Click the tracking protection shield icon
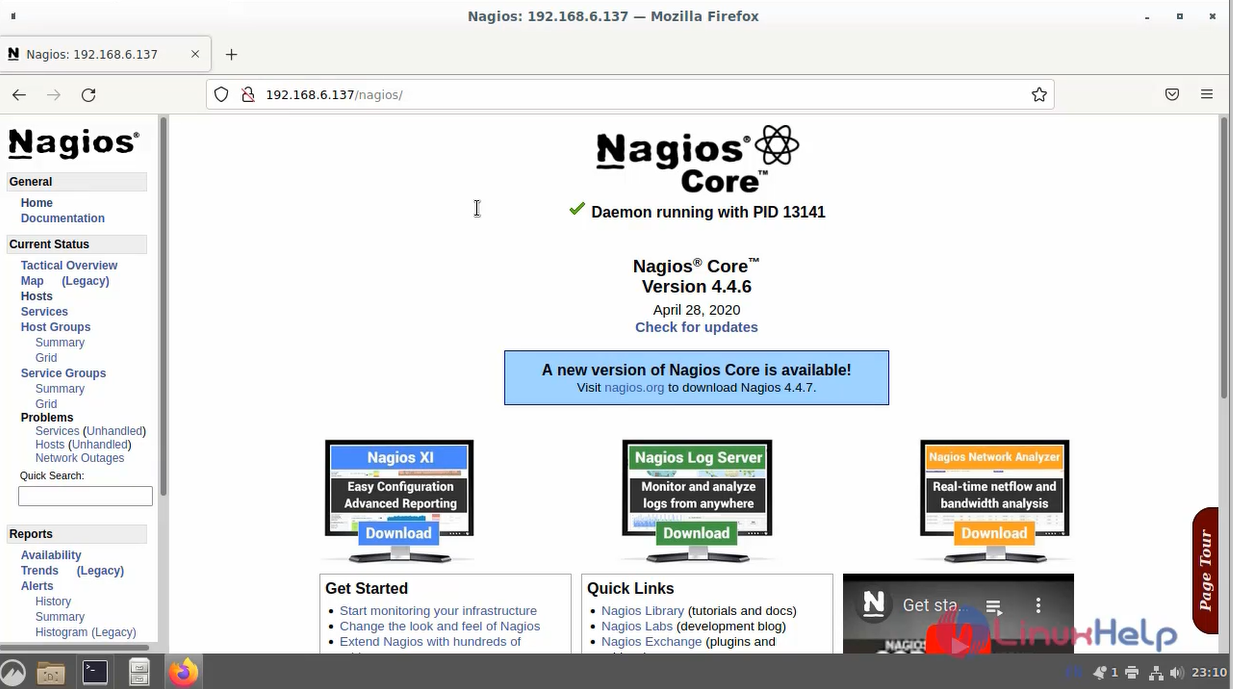The height and width of the screenshot is (689, 1233). click(x=221, y=94)
